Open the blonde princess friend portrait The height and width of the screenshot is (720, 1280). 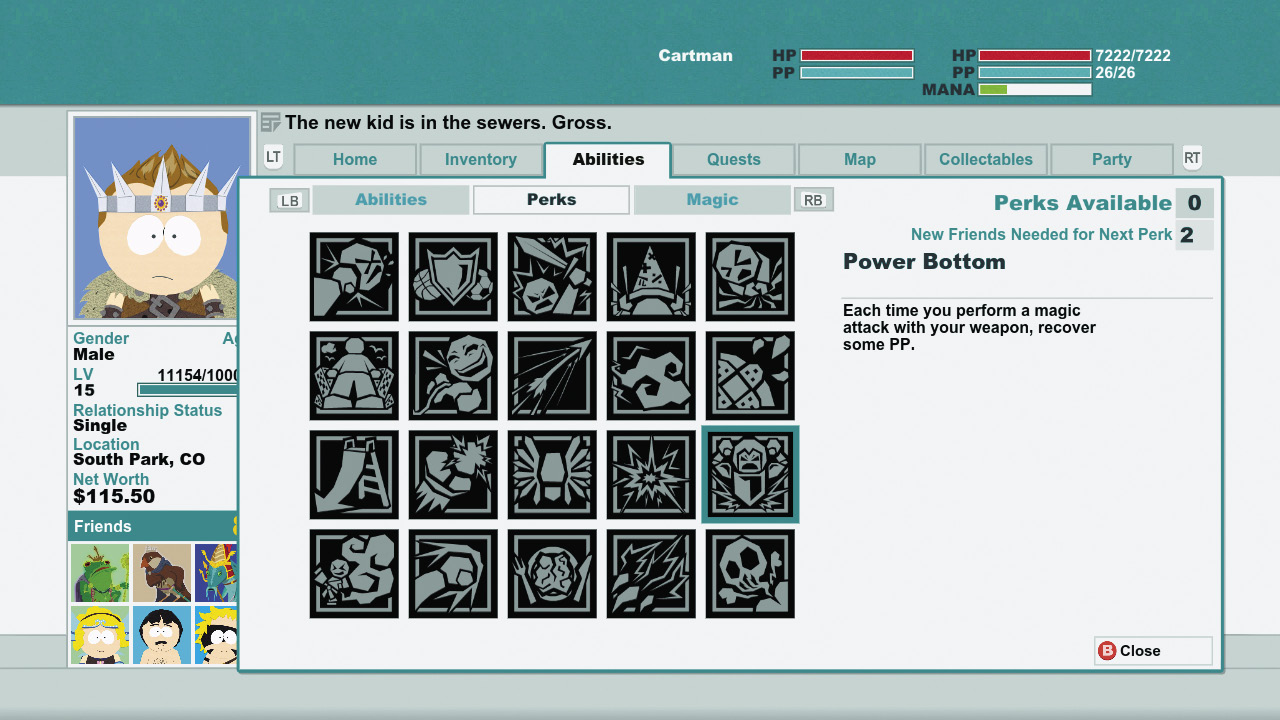point(100,635)
